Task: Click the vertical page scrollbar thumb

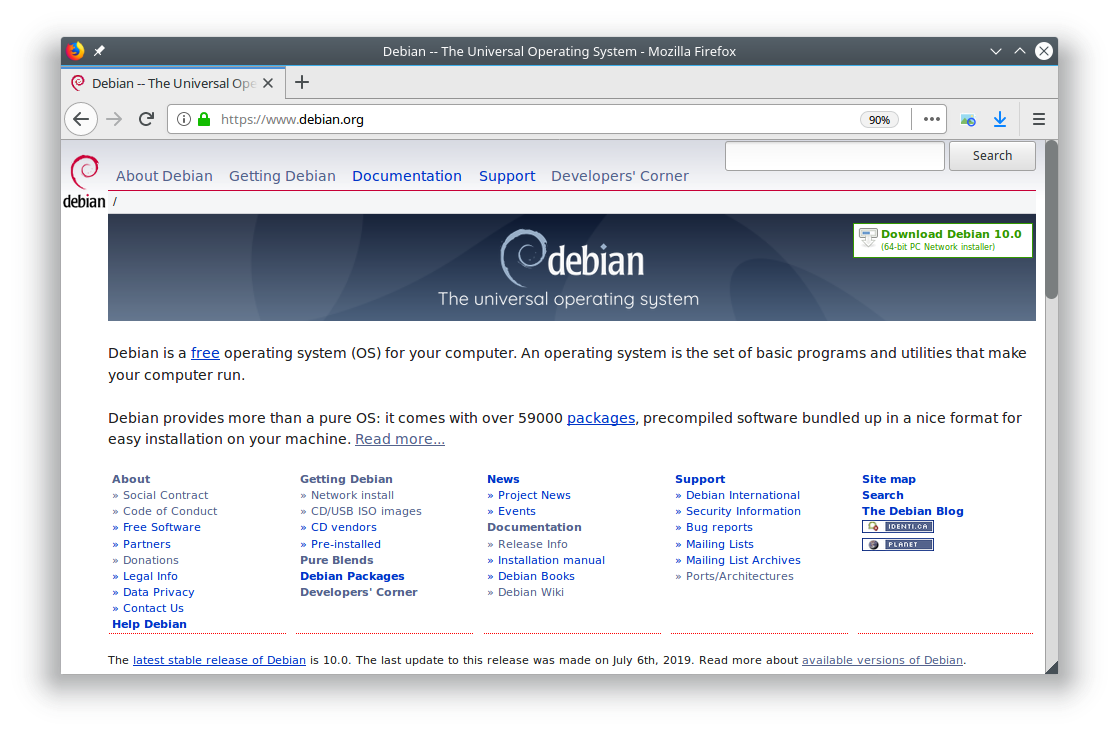Action: (1051, 220)
